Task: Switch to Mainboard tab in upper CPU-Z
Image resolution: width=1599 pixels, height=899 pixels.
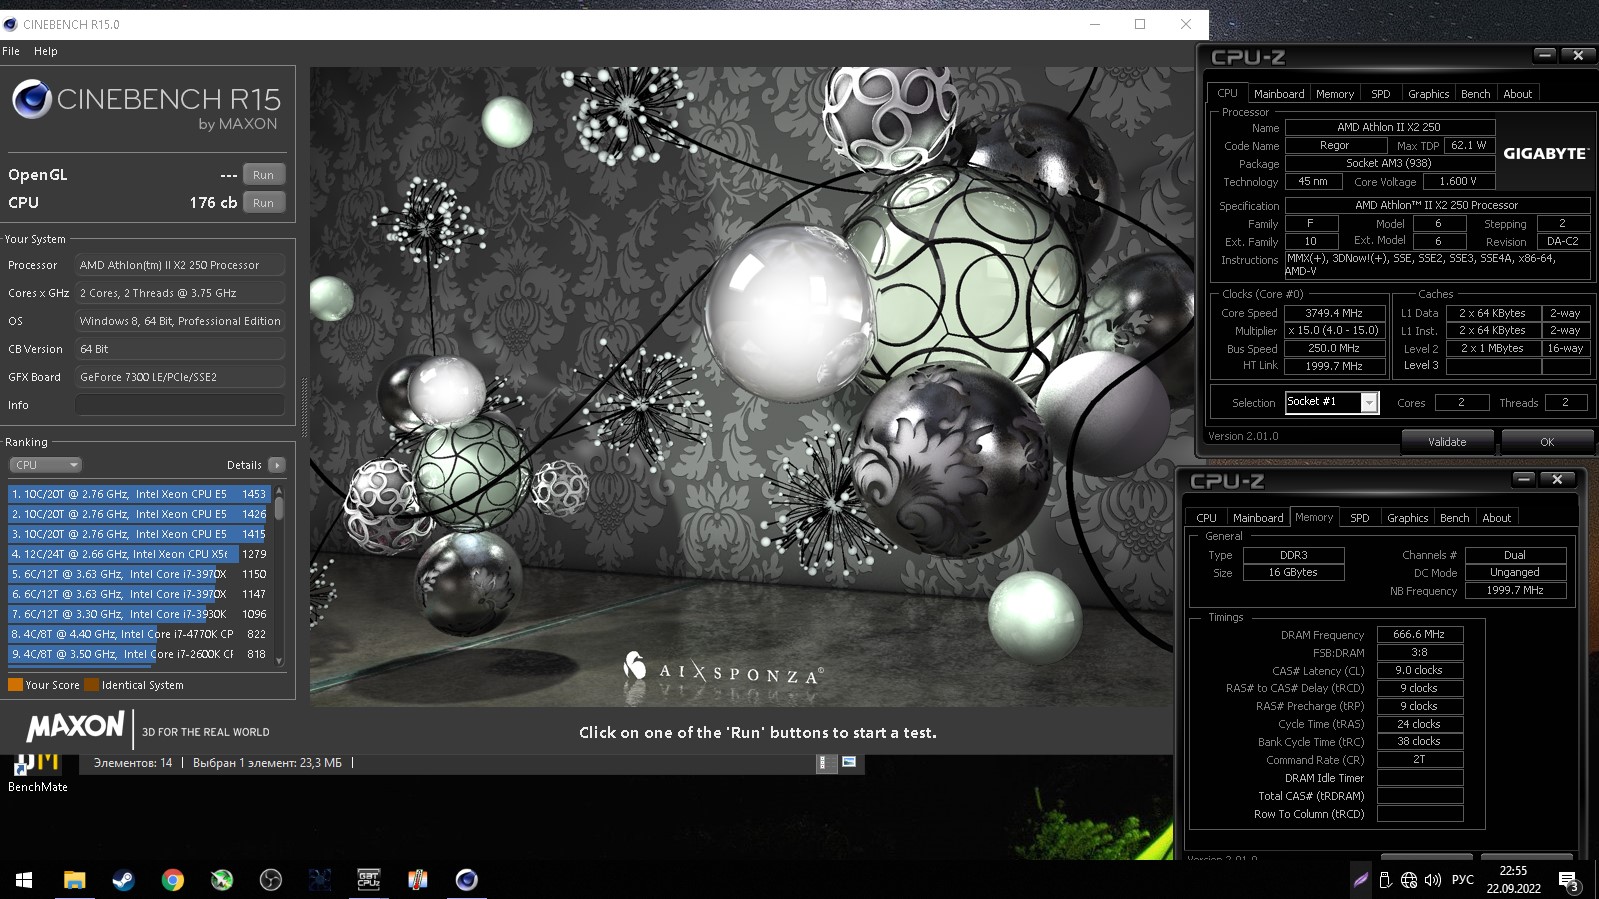Action: (x=1279, y=94)
